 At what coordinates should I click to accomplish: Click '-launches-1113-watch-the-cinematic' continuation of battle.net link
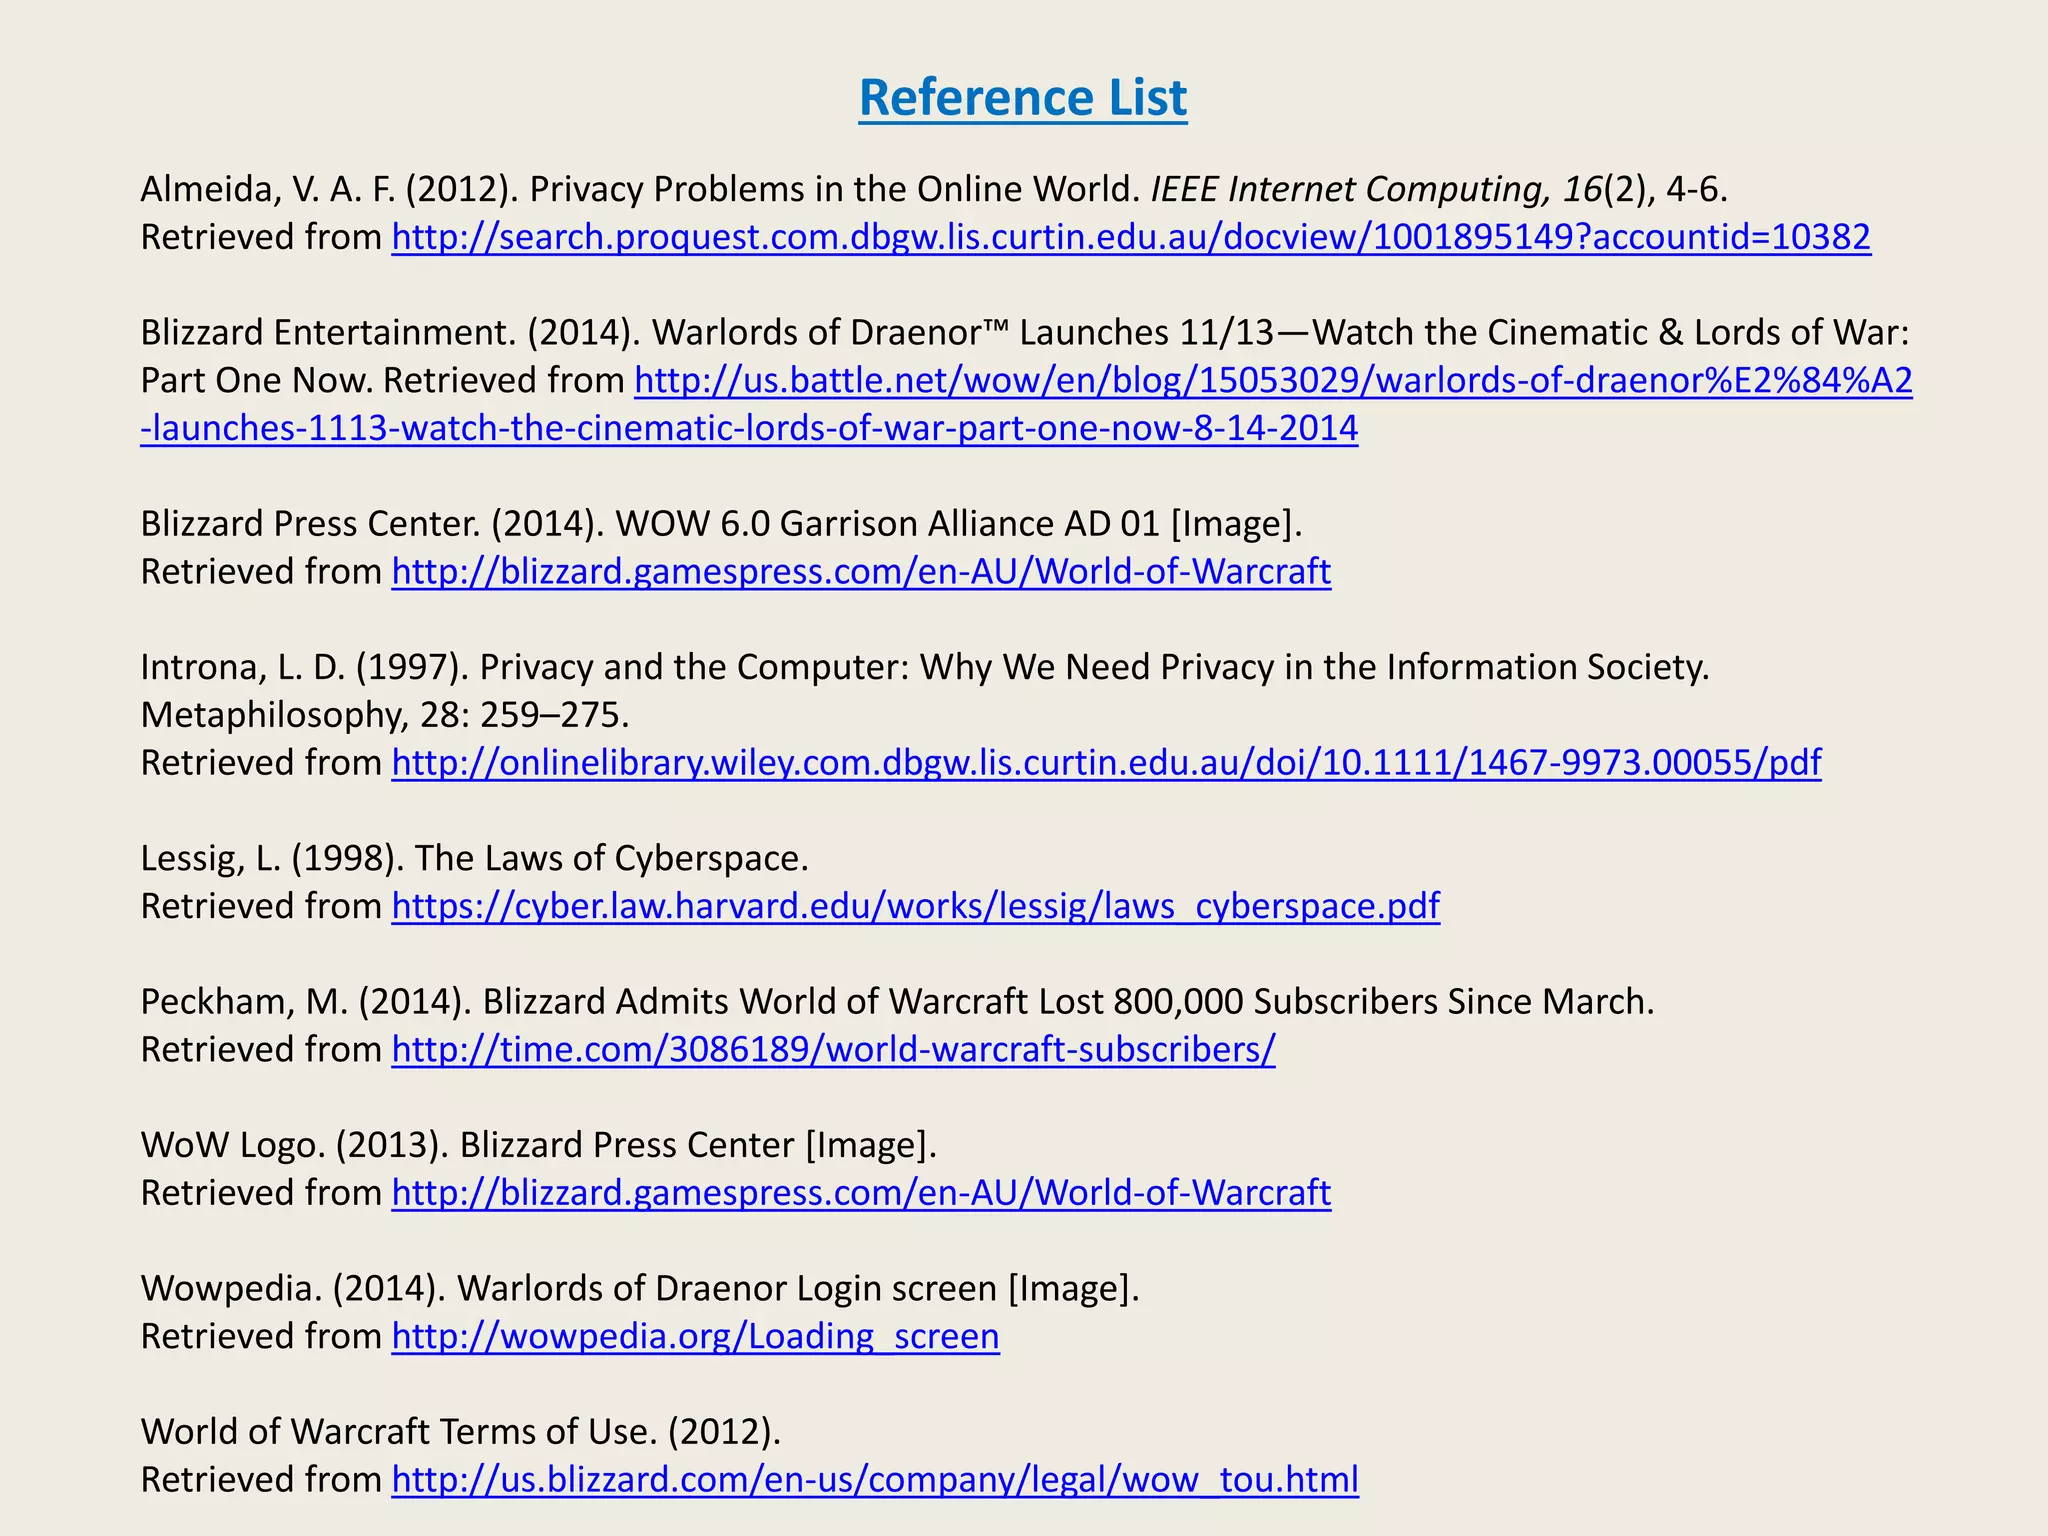(x=749, y=428)
